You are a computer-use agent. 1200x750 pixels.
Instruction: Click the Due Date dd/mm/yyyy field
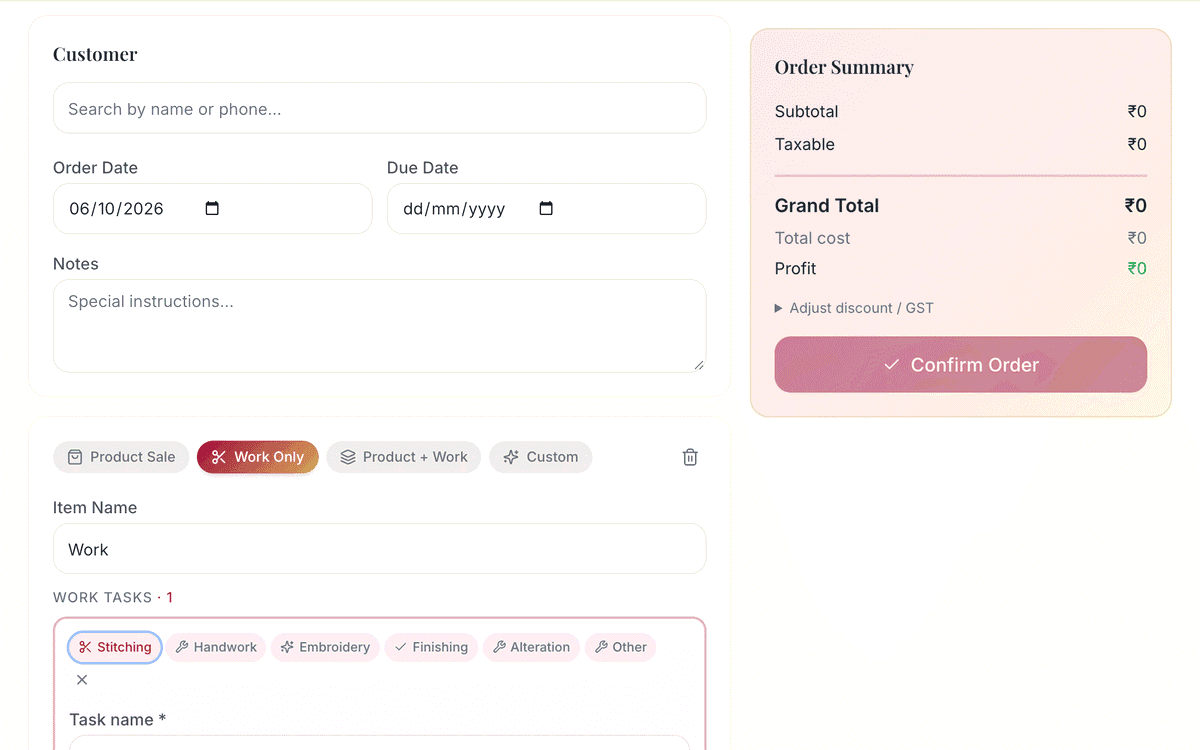point(546,209)
